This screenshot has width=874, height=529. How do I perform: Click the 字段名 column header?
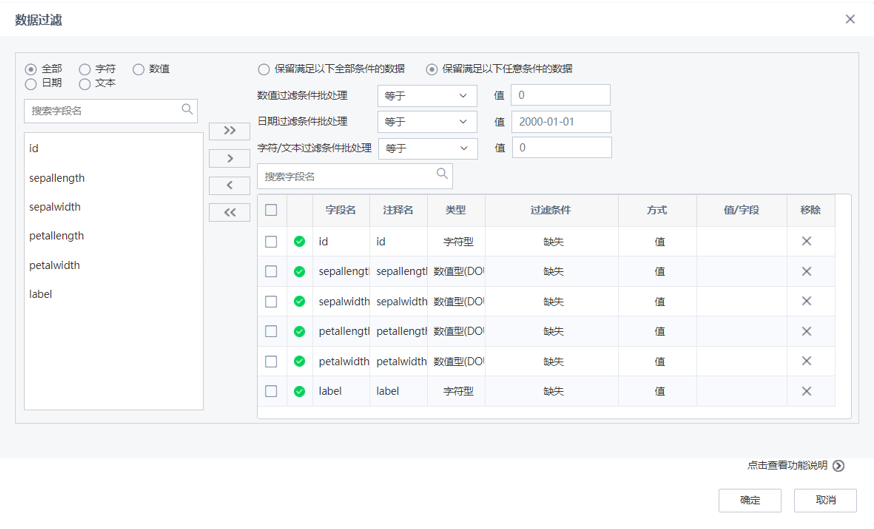[341, 210]
